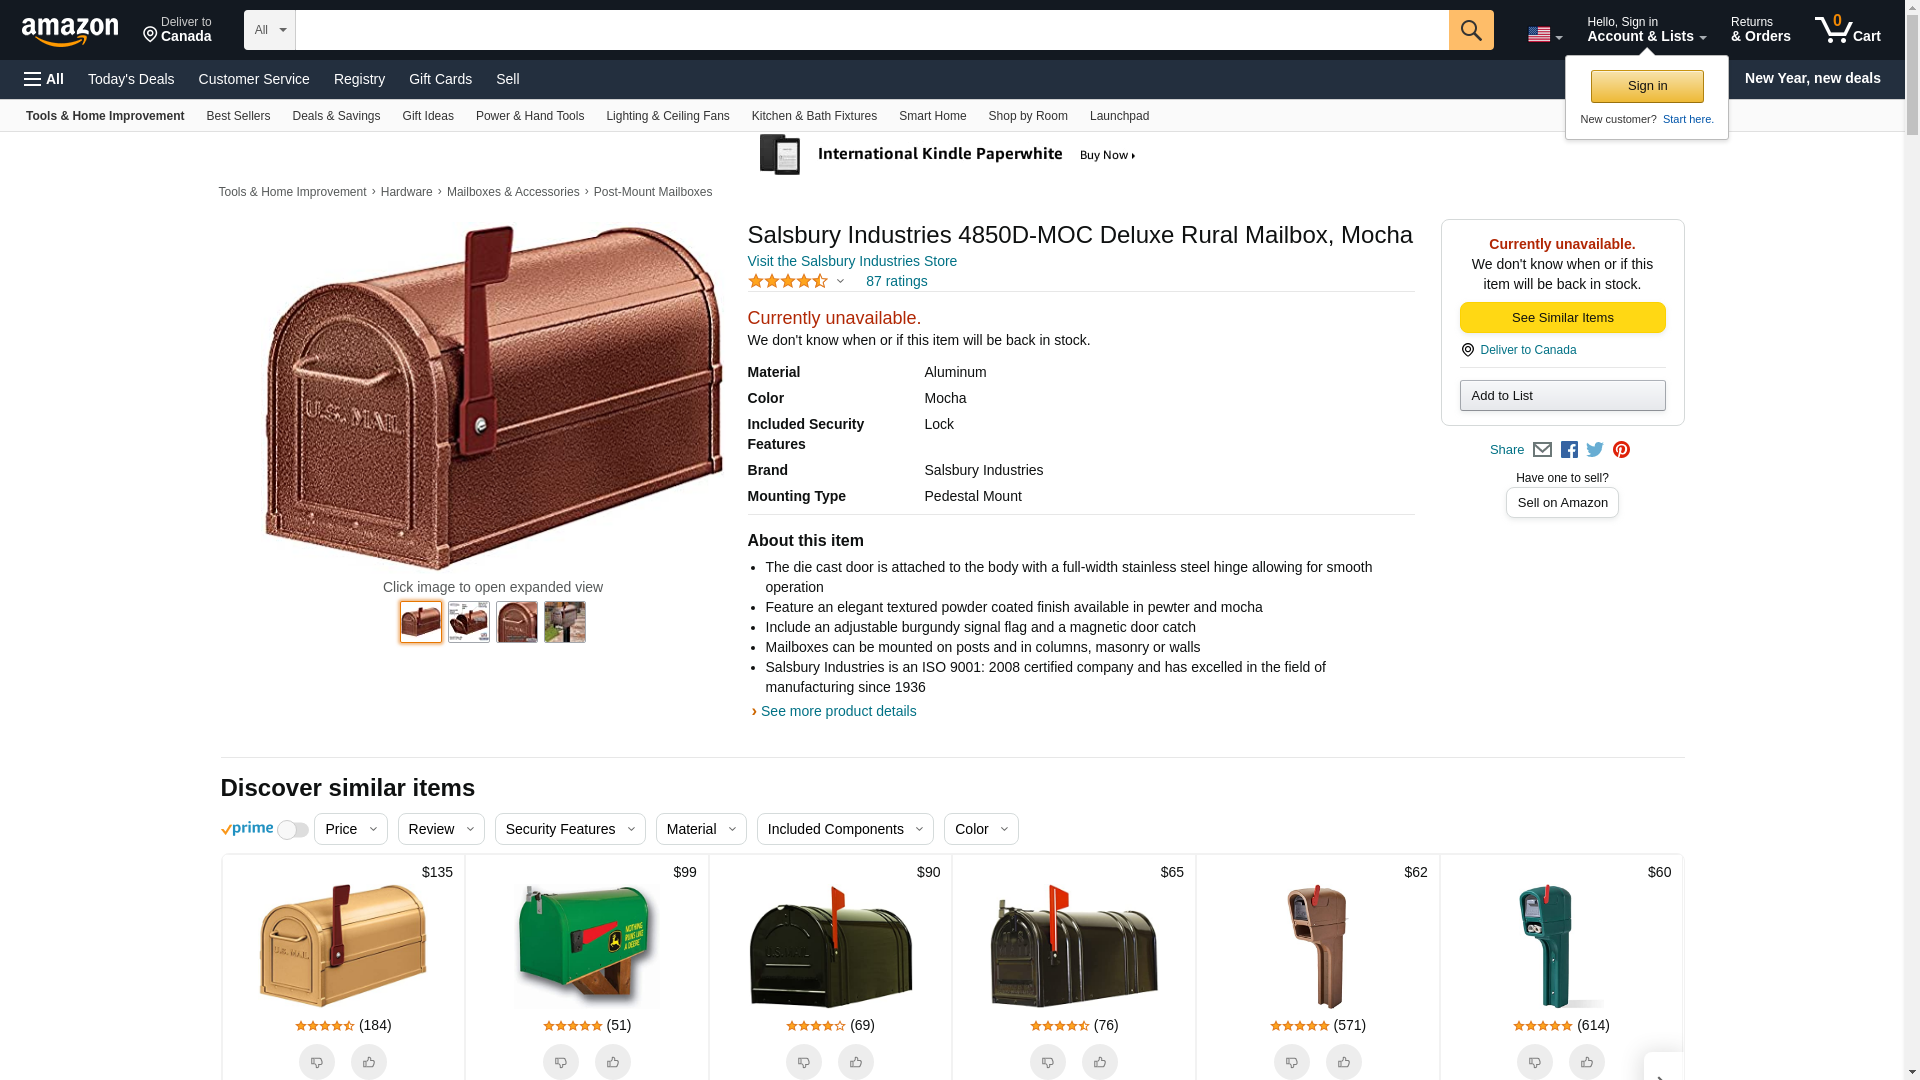
Task: Toggle the Prime filter switch
Action: pos(292,830)
